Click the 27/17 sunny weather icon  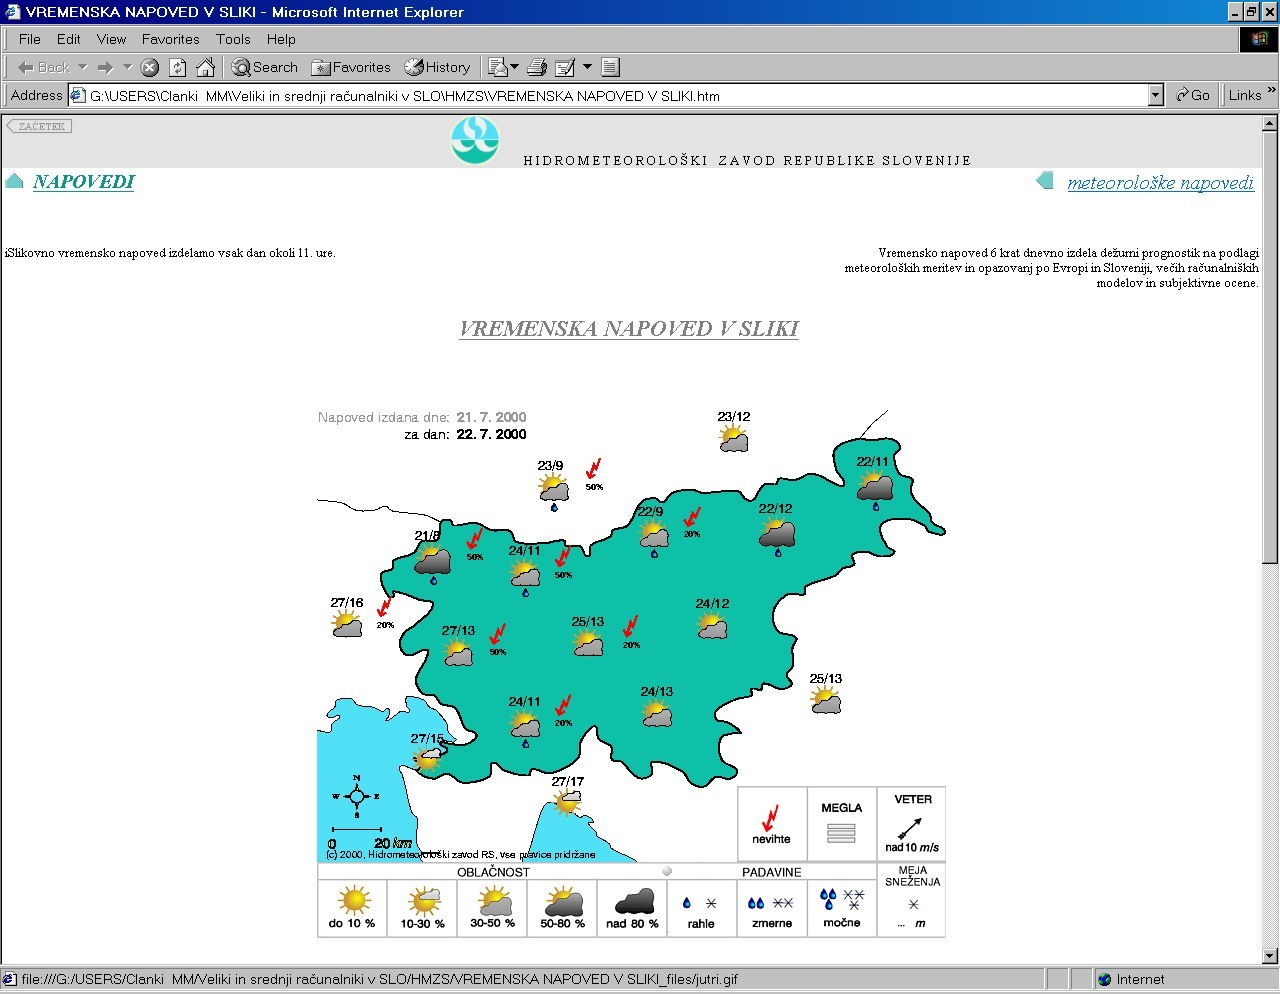(x=567, y=802)
